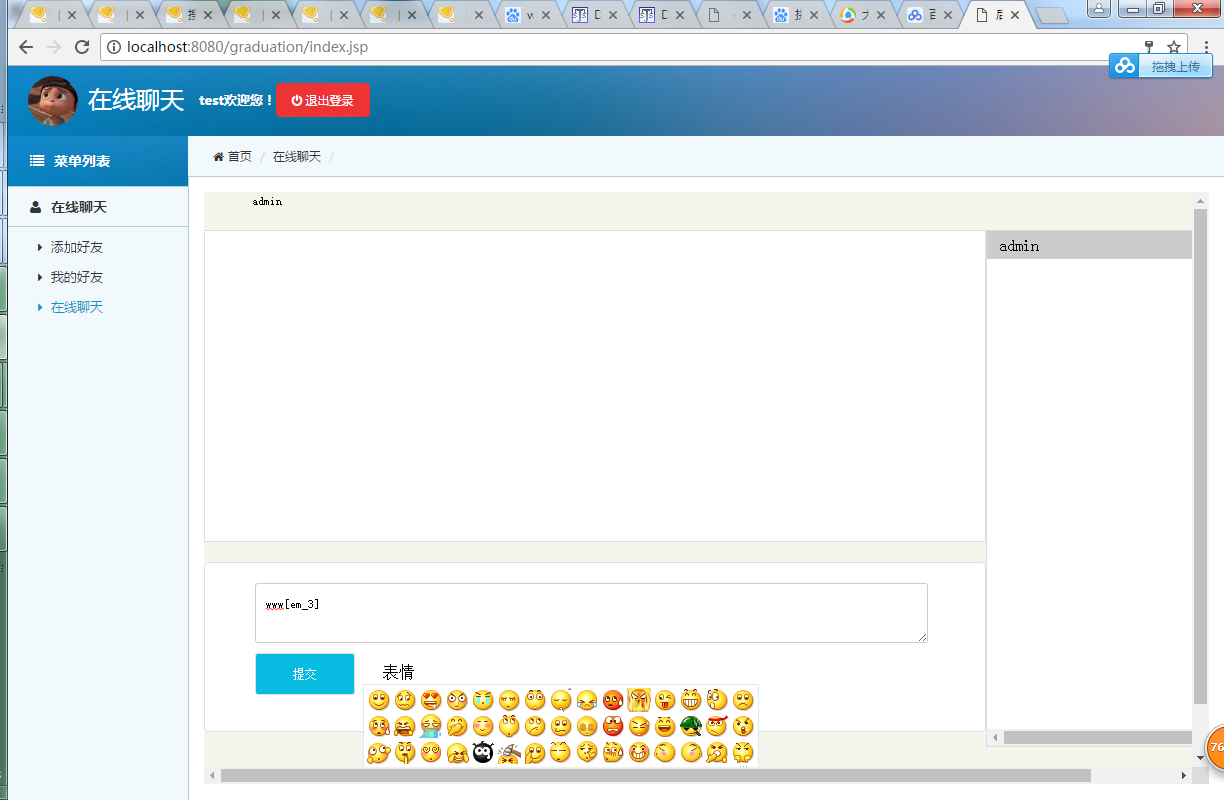Insert the open-mouth laughing emoticon
The width and height of the screenshot is (1224, 800).
665,726
